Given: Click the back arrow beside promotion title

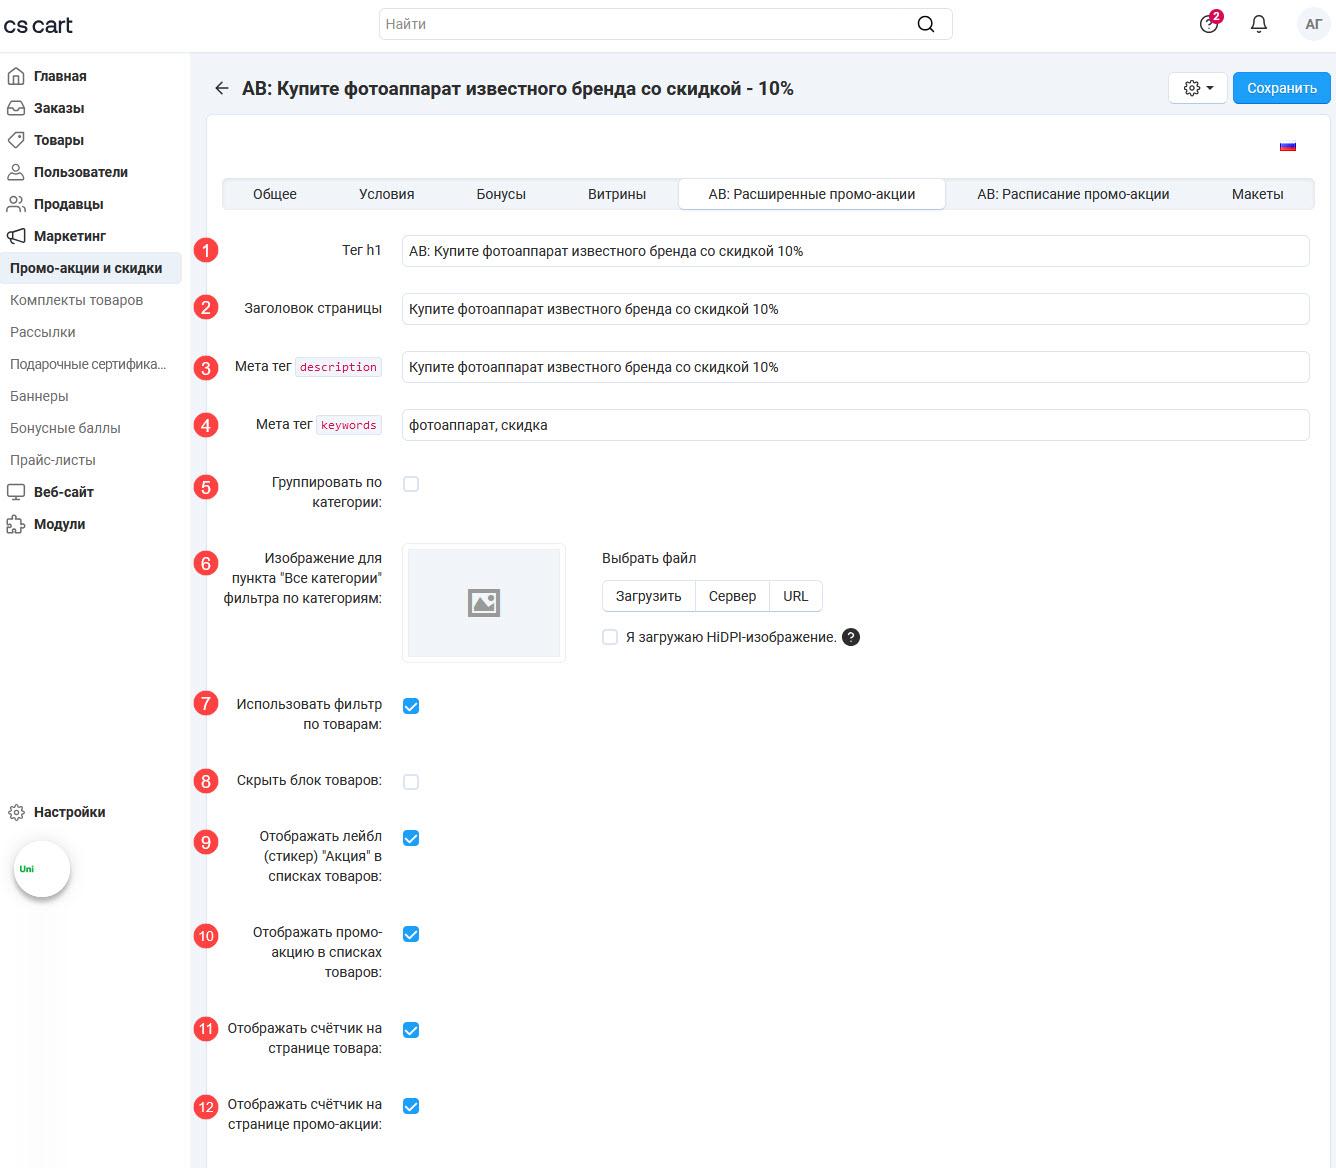Looking at the screenshot, I should [222, 88].
